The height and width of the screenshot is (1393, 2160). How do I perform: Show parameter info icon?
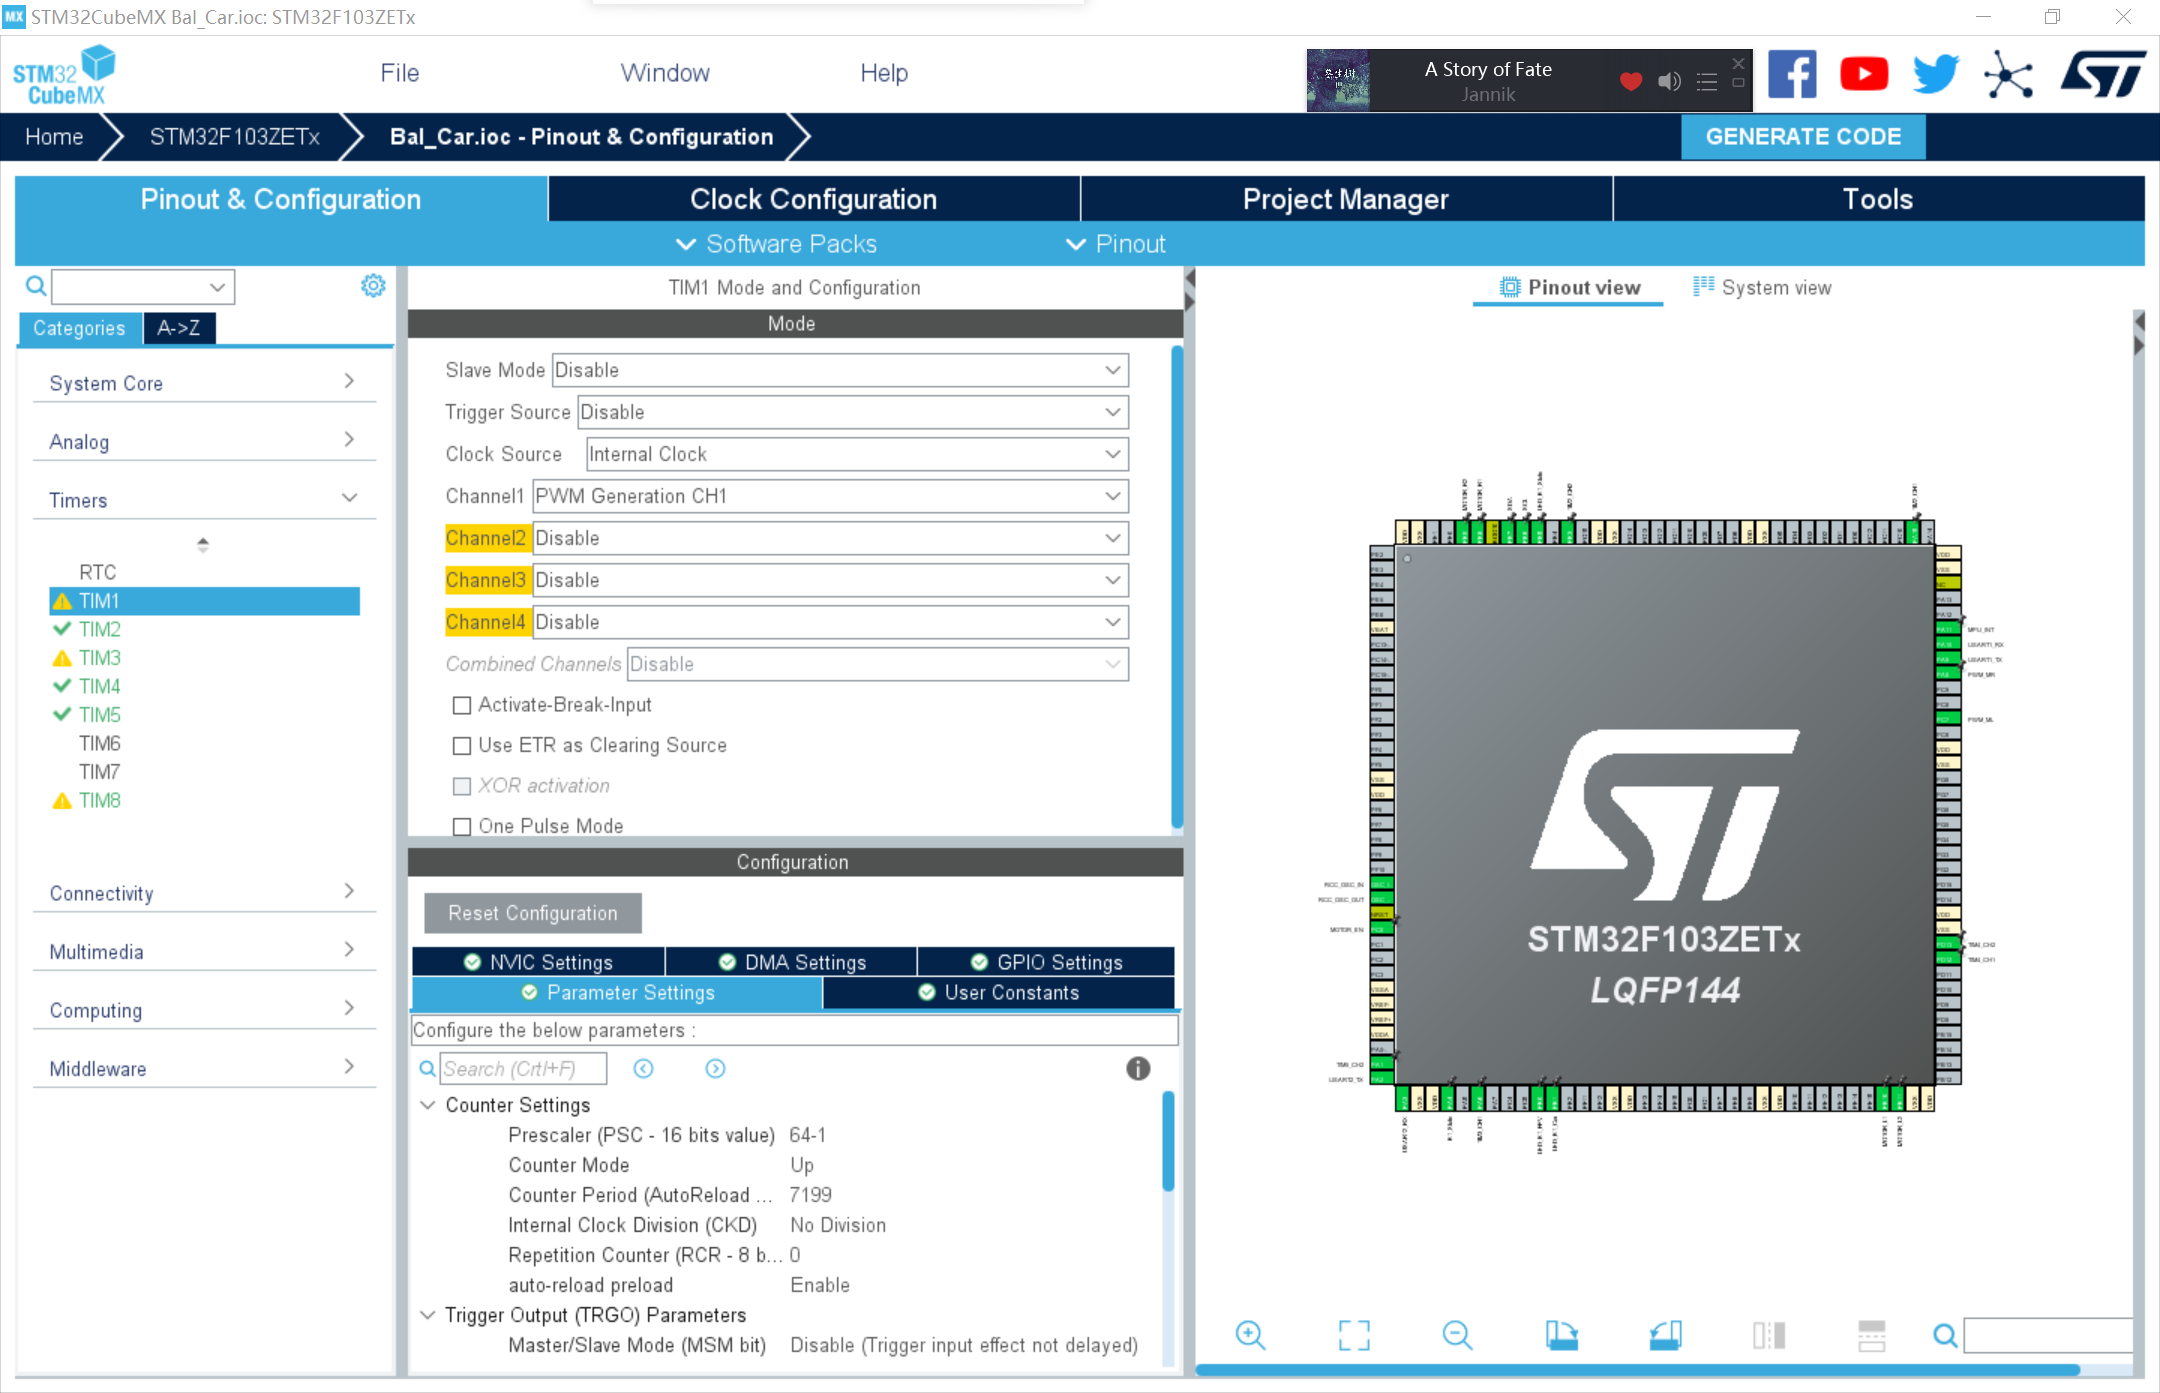(1138, 1068)
